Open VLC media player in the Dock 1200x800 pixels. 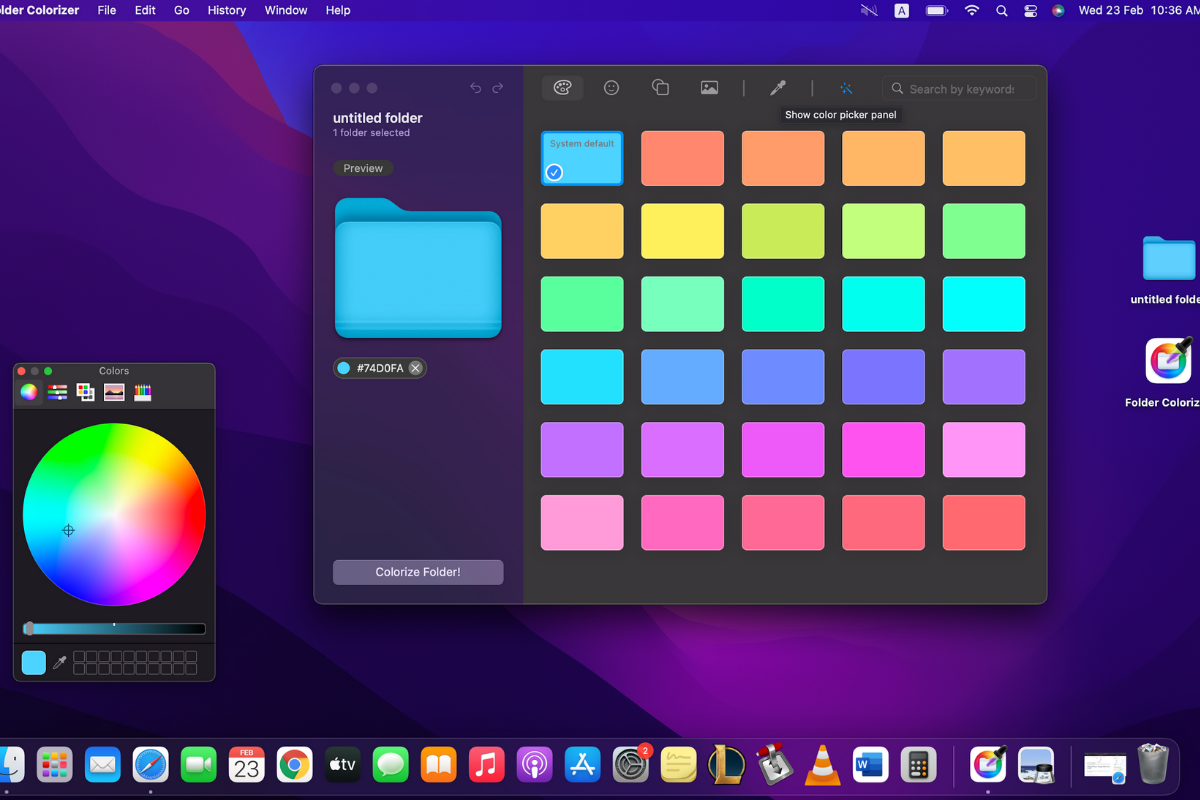pos(823,765)
